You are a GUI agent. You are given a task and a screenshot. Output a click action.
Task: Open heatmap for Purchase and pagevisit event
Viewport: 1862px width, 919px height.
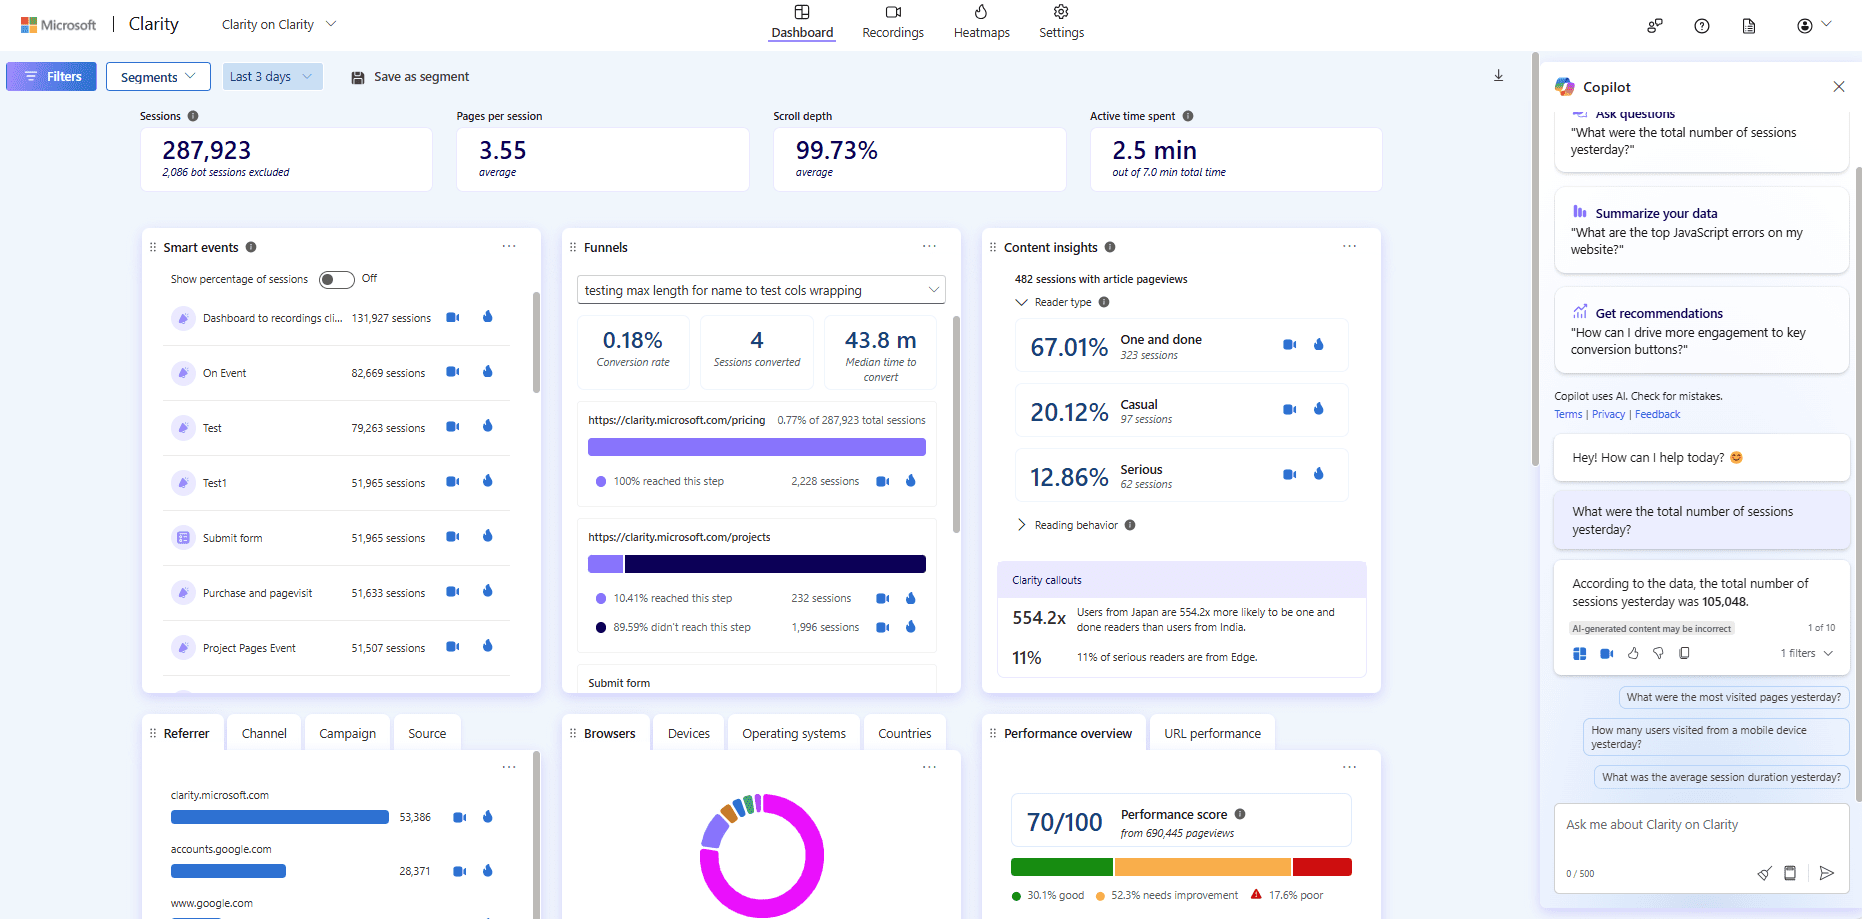(488, 591)
